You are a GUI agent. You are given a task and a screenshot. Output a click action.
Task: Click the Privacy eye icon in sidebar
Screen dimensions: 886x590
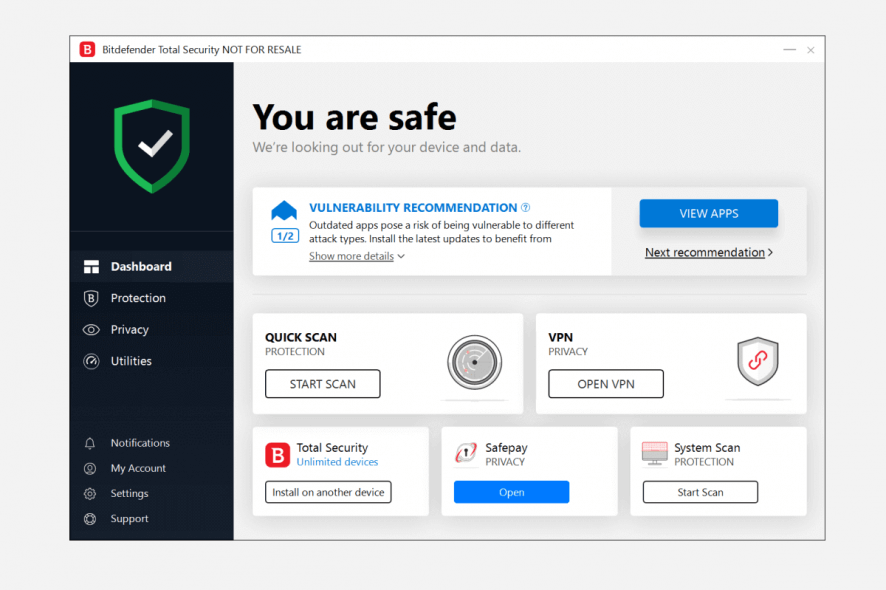[x=91, y=330]
